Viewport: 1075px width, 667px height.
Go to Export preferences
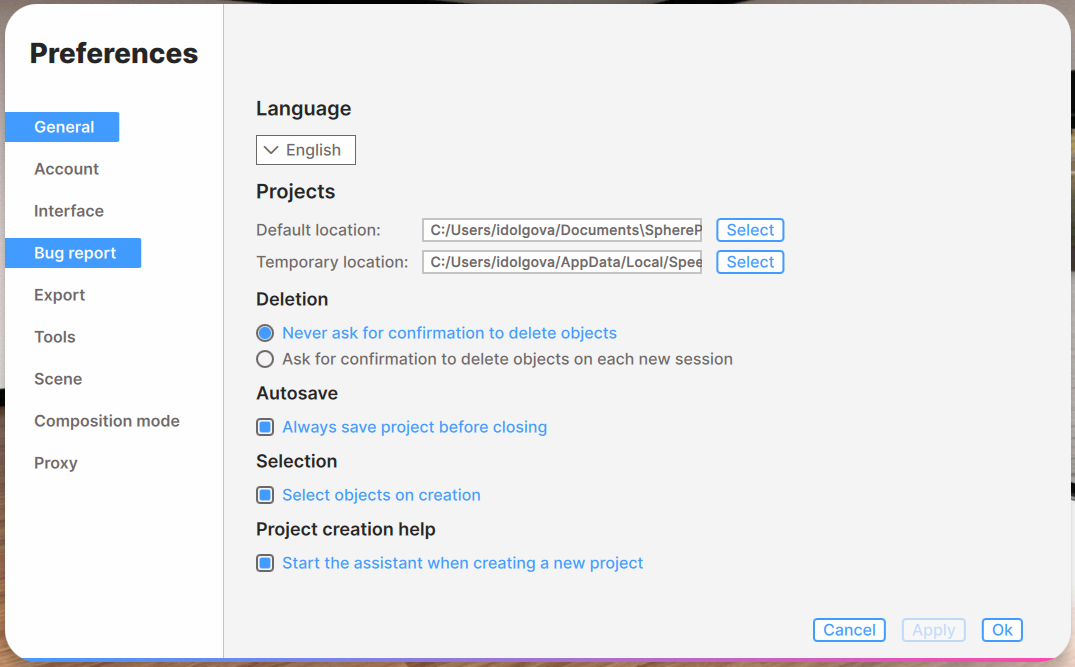(x=59, y=295)
